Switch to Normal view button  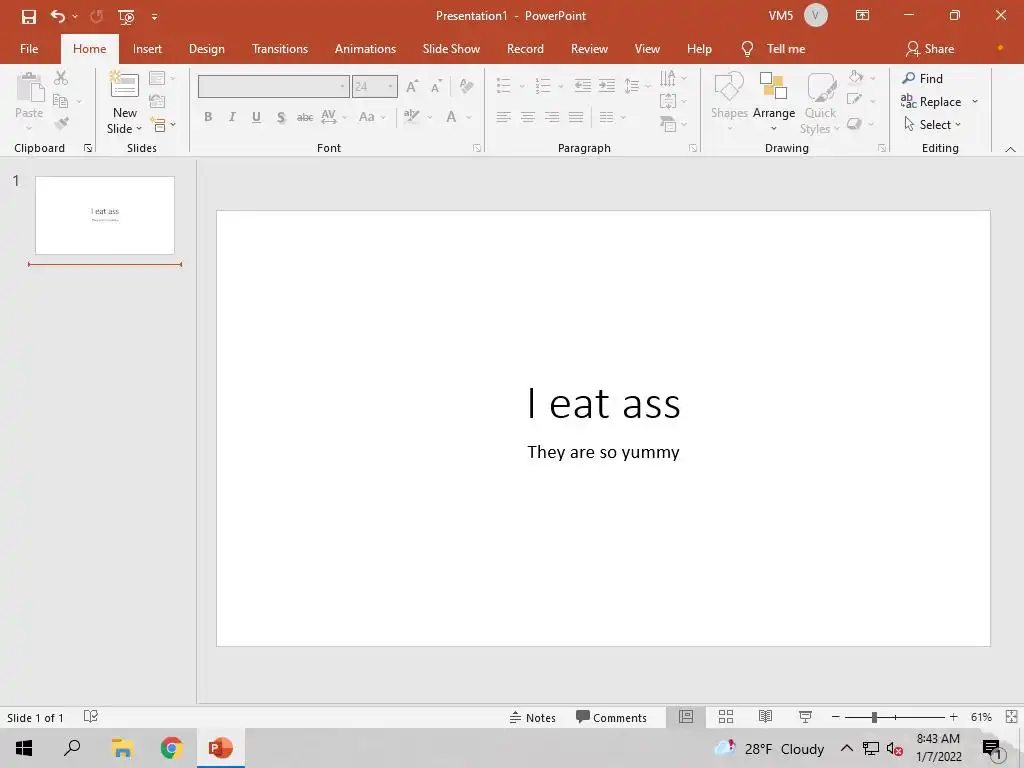pos(686,717)
